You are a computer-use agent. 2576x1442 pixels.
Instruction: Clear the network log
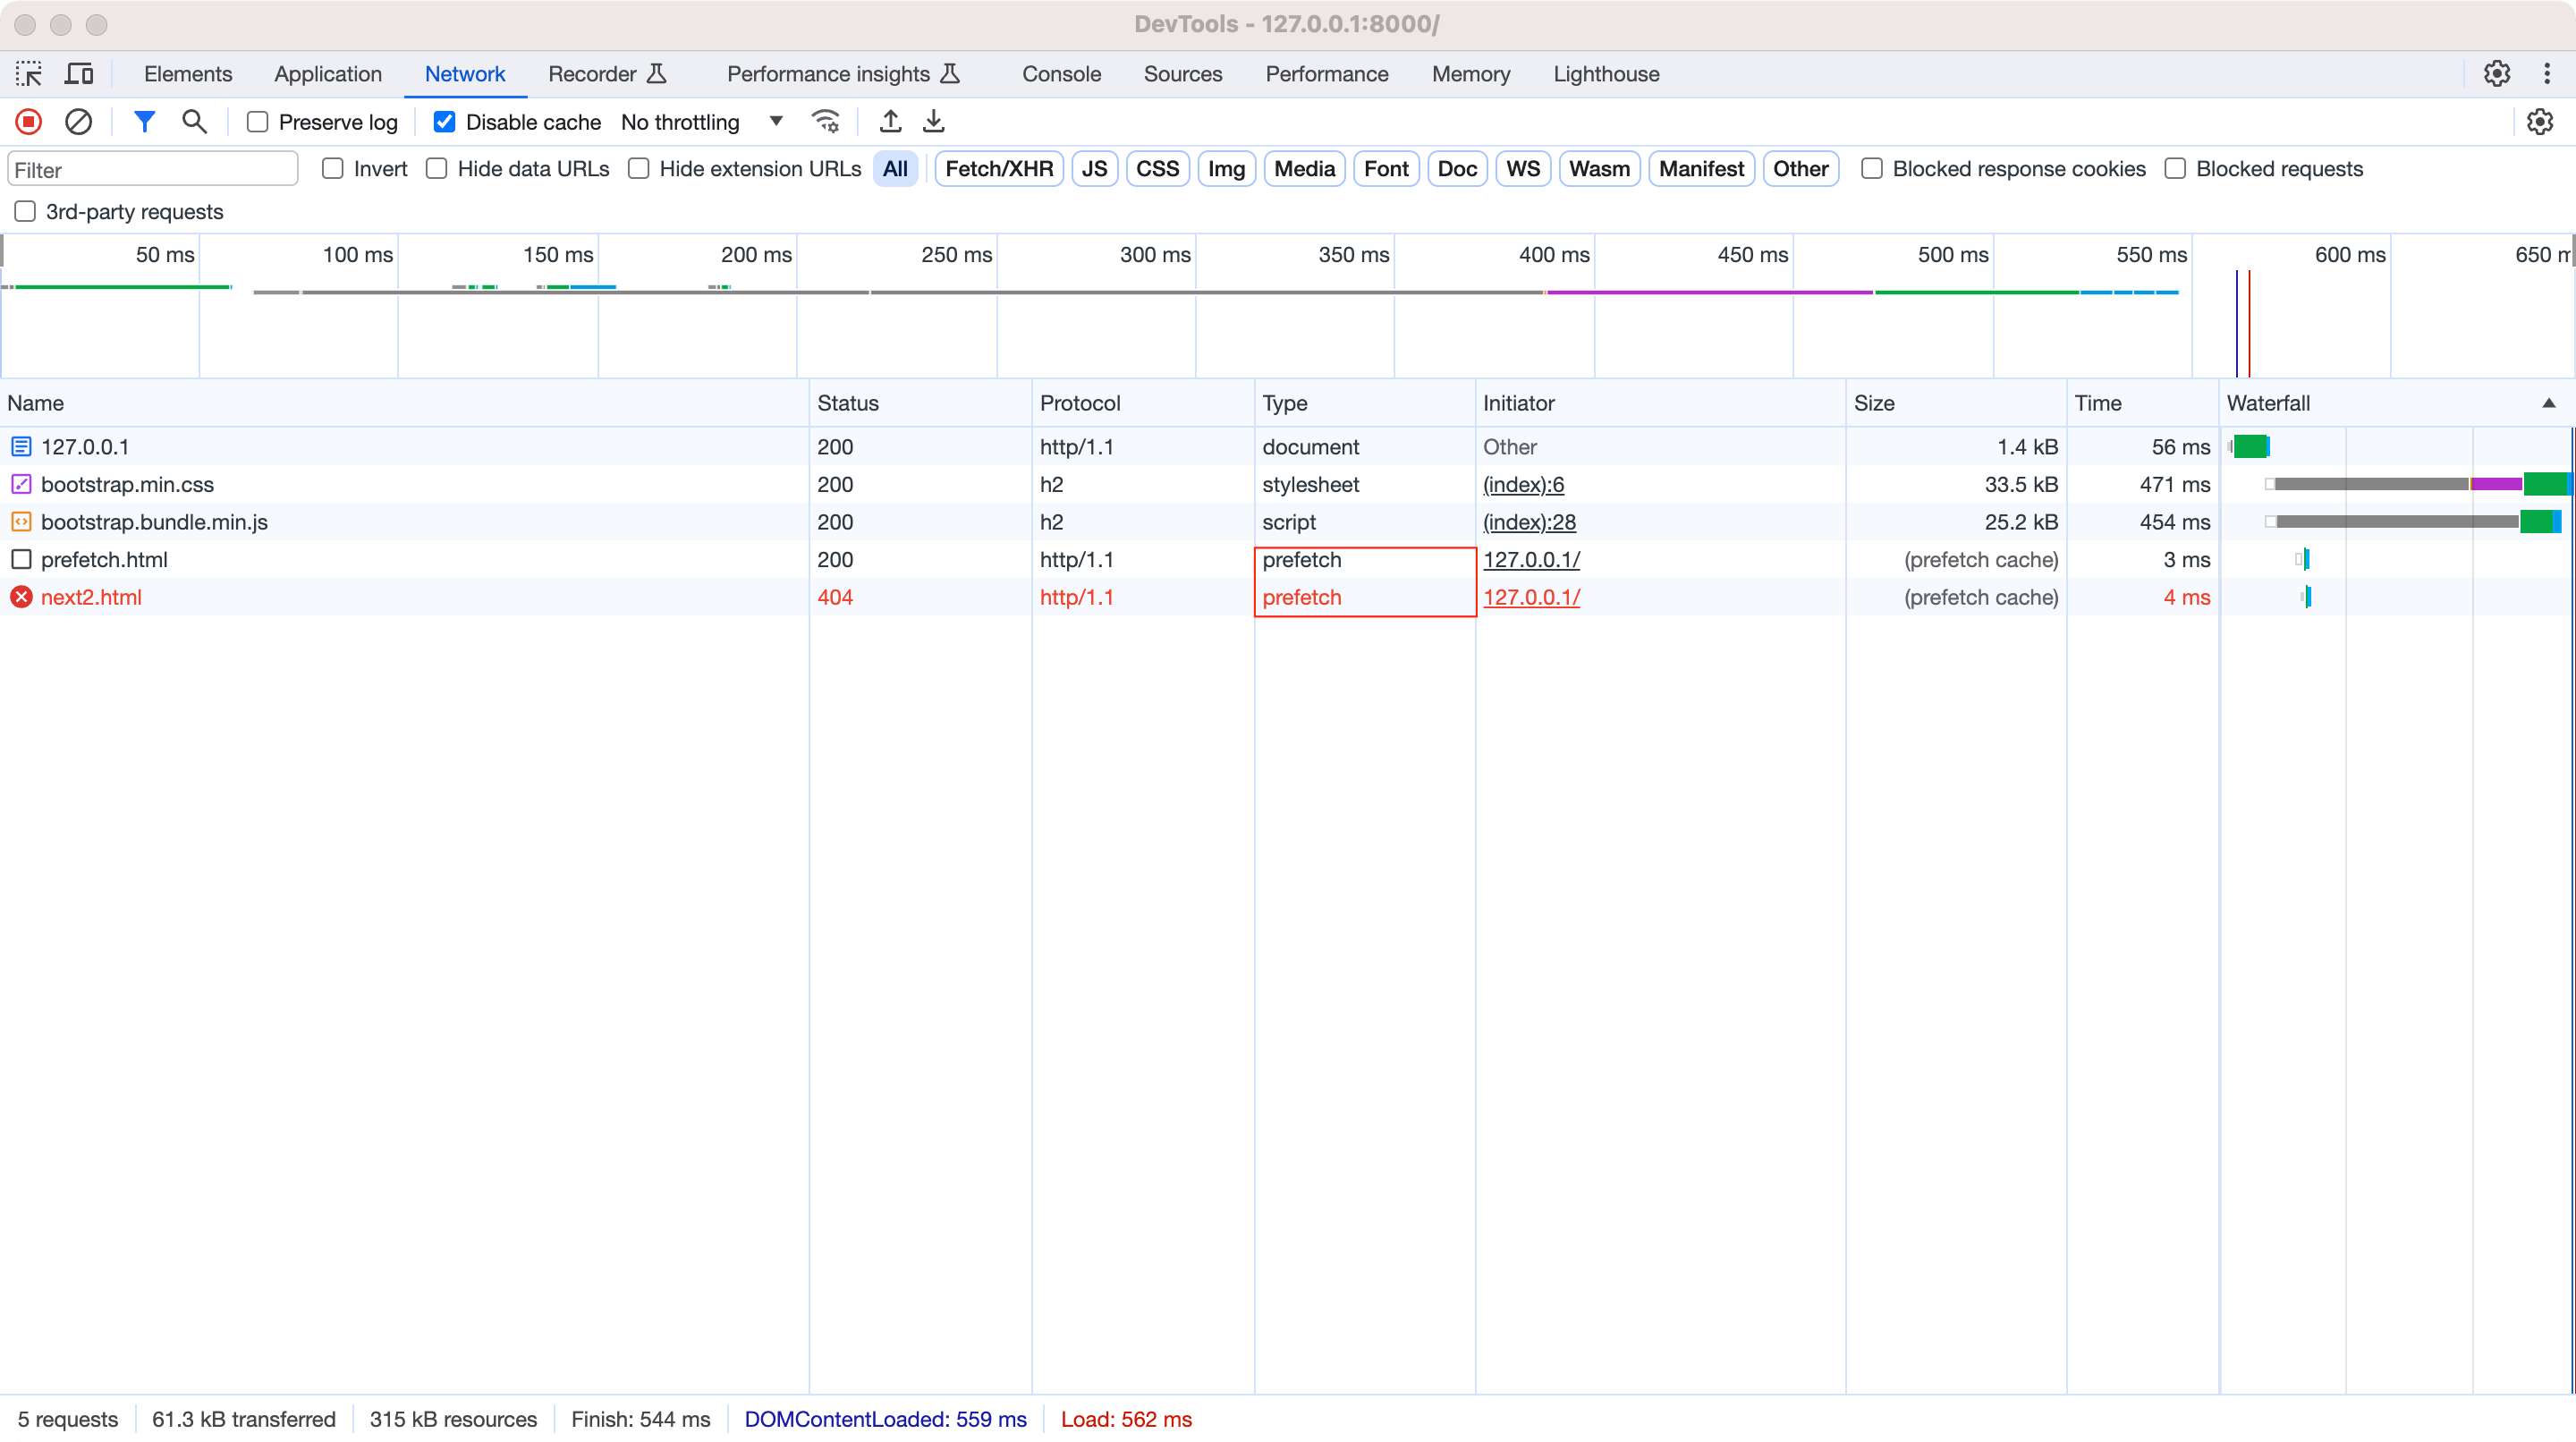pyautogui.click(x=78, y=122)
